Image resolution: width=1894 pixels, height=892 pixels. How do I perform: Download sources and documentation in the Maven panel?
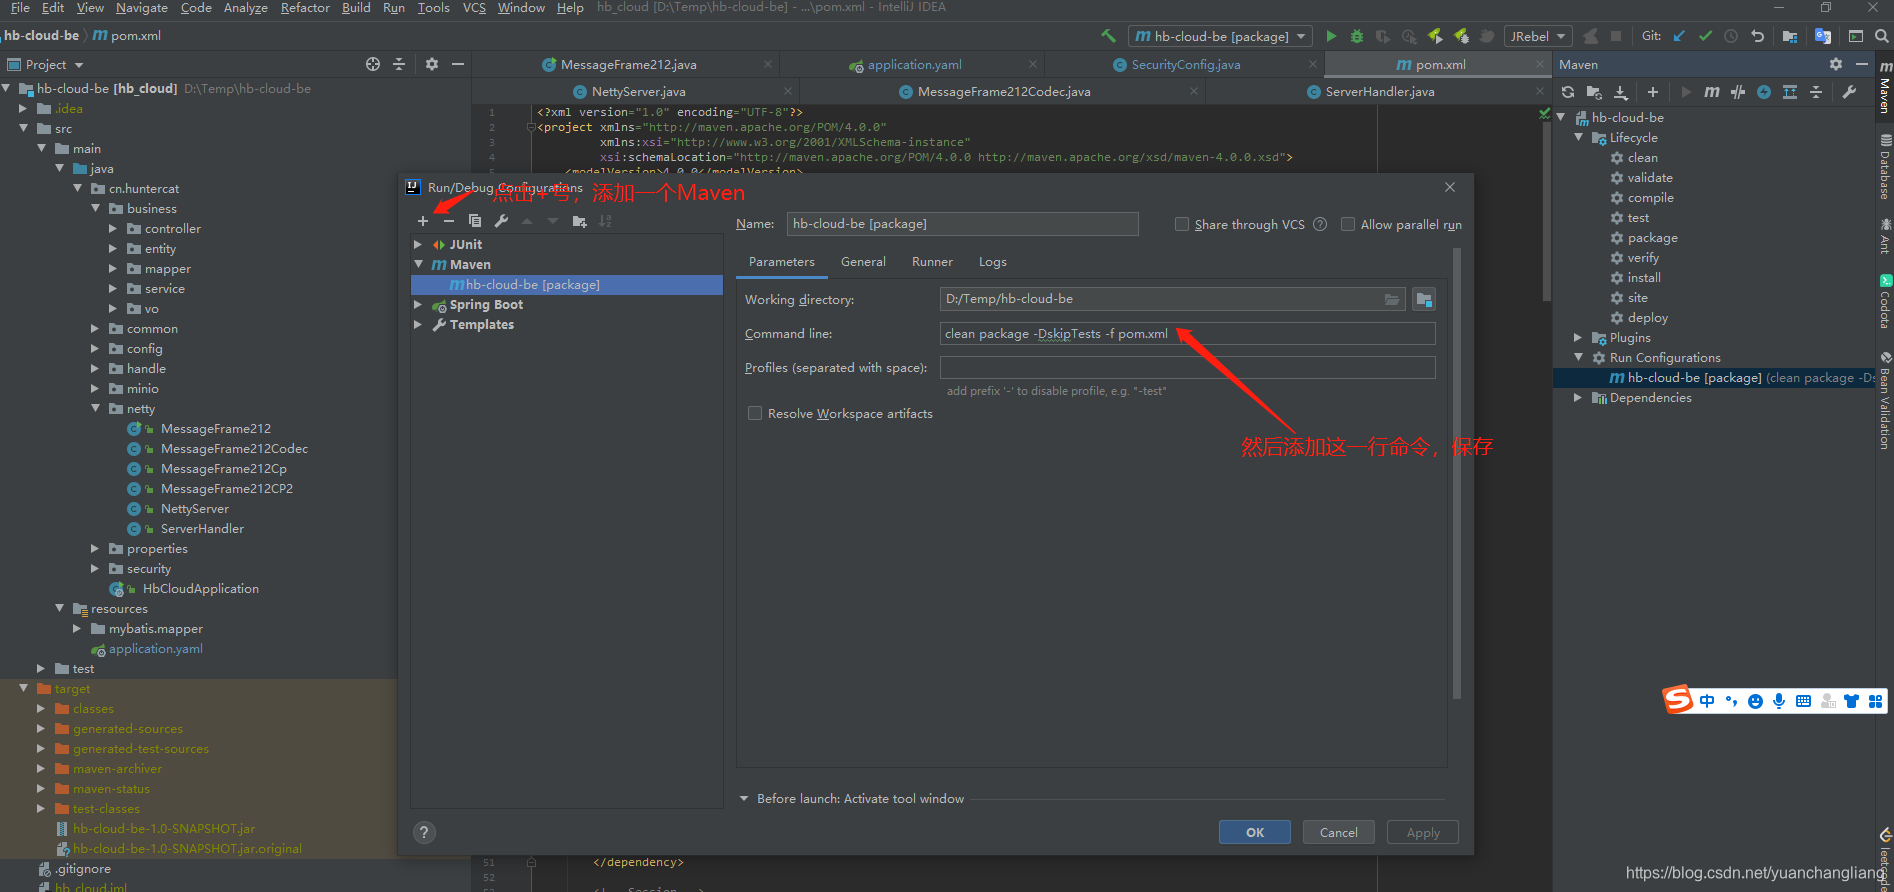coord(1621,92)
